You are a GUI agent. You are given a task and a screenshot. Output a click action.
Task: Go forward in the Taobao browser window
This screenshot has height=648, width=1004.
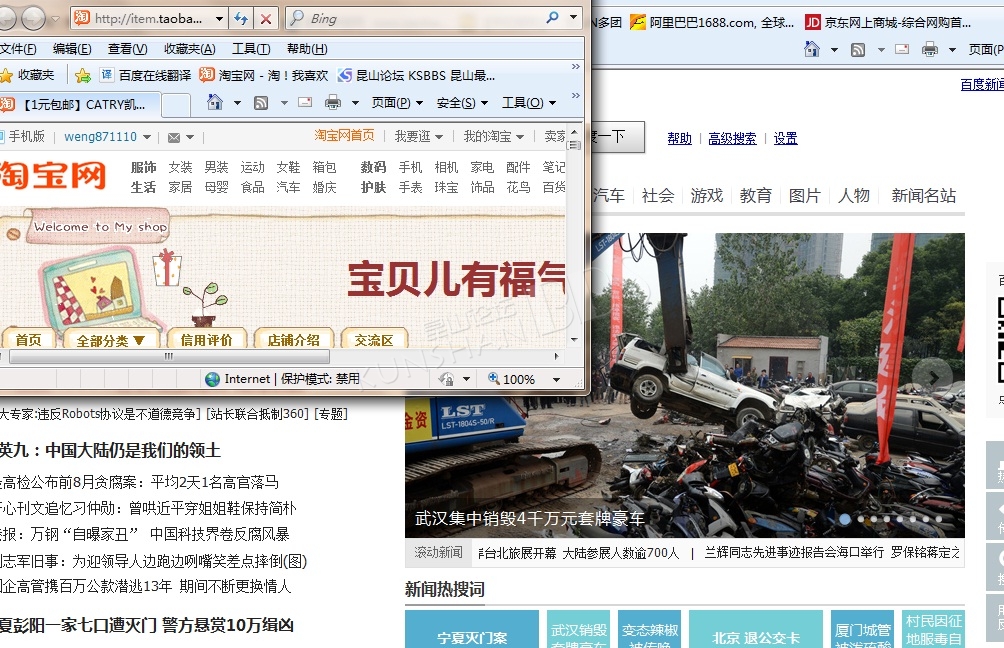[33, 19]
